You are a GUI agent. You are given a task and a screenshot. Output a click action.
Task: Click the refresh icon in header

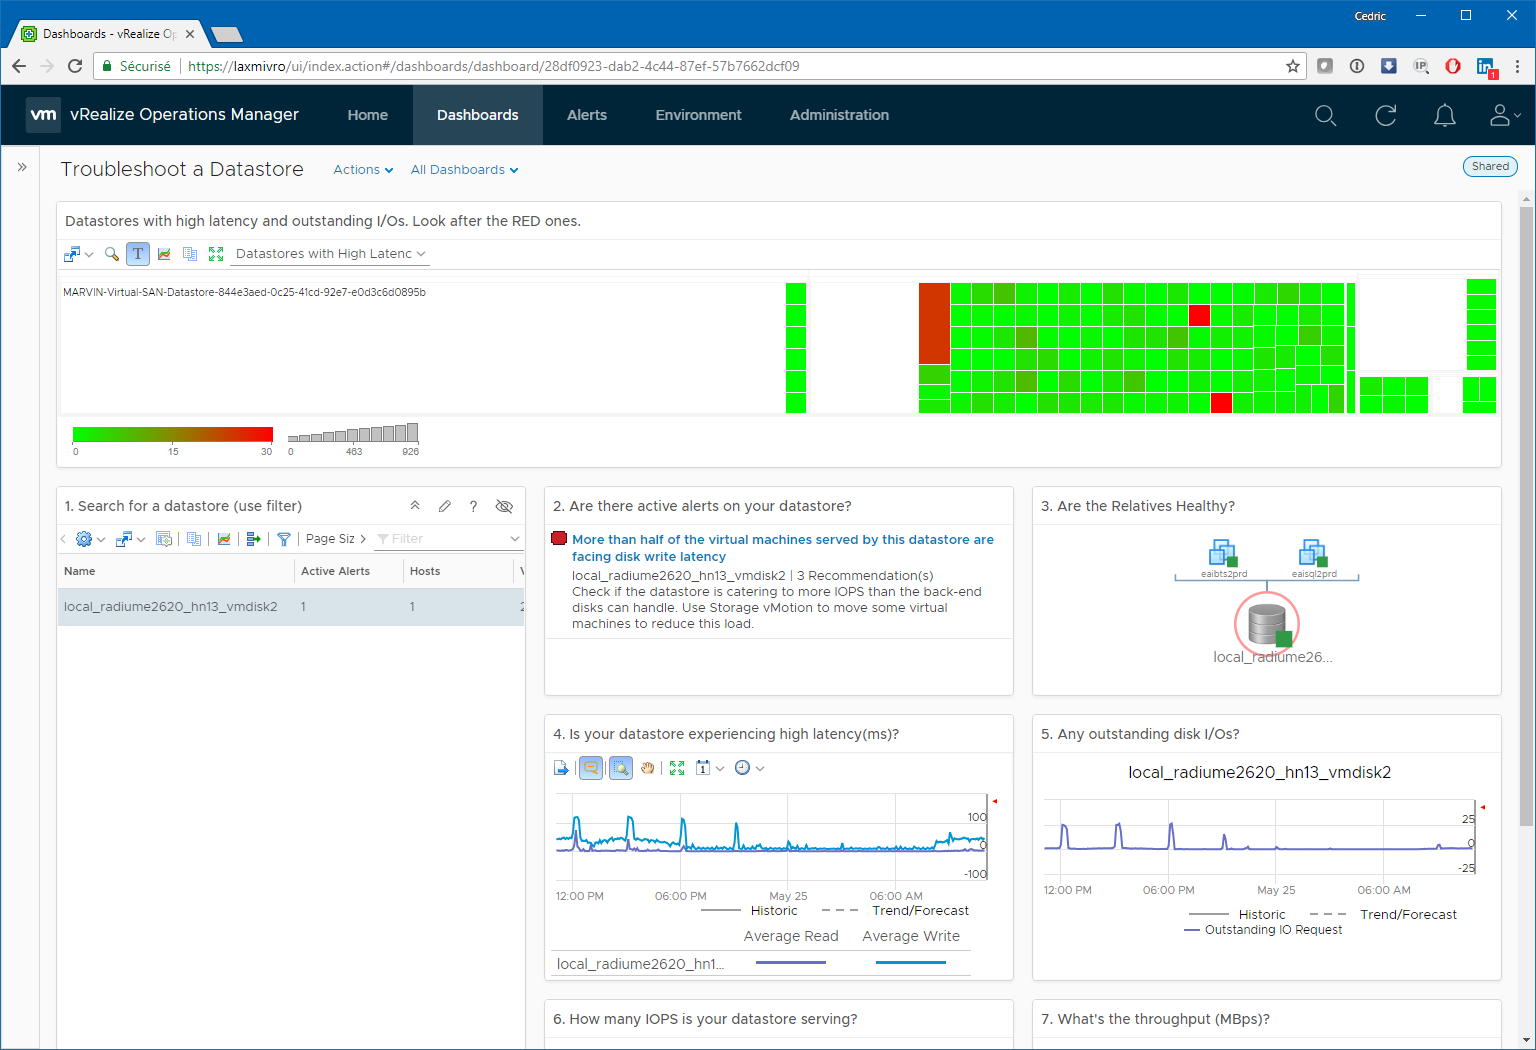[1385, 116]
